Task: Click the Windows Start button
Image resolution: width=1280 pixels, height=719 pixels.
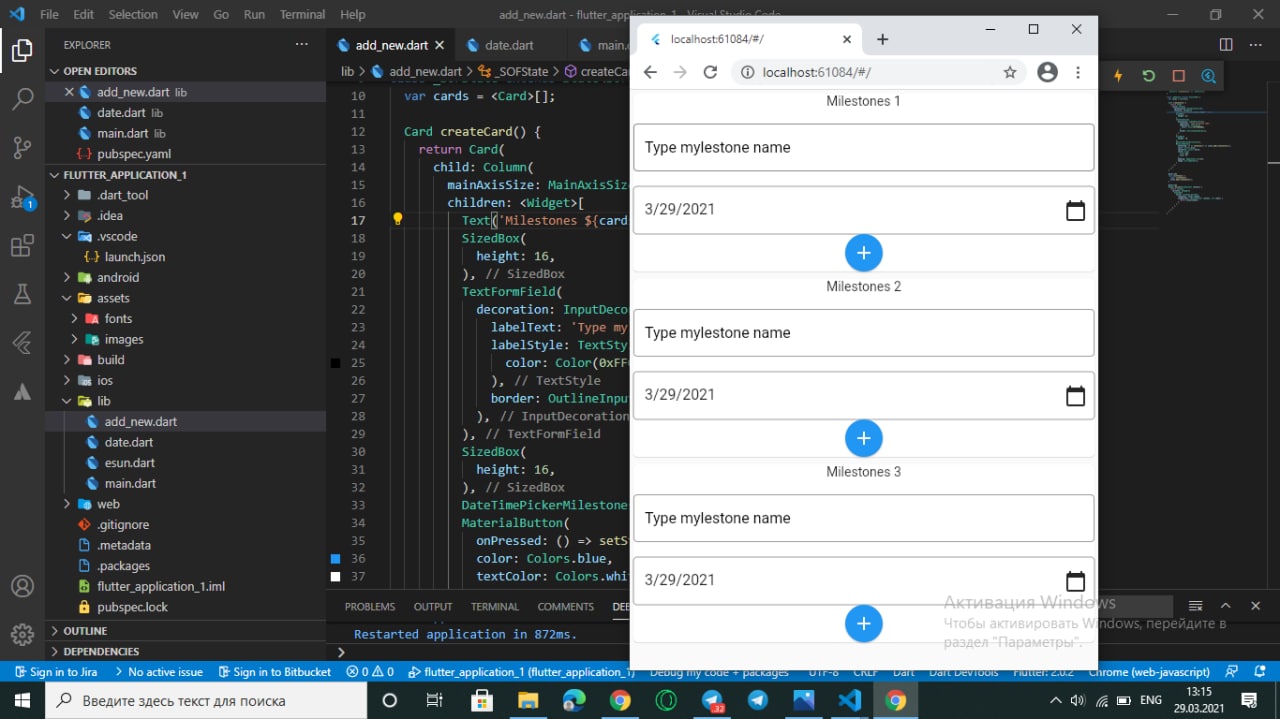Action: coord(22,700)
